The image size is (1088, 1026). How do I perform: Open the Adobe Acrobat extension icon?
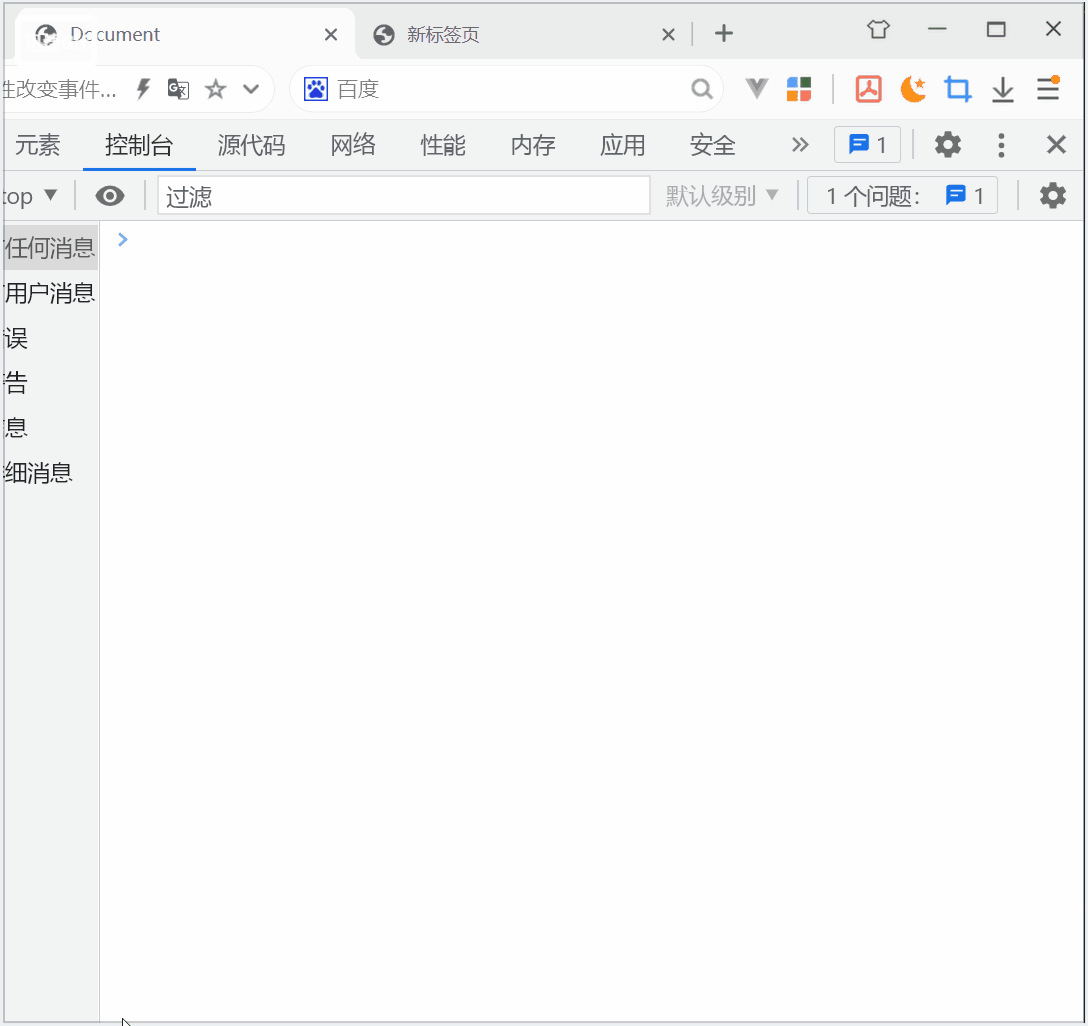coord(867,89)
